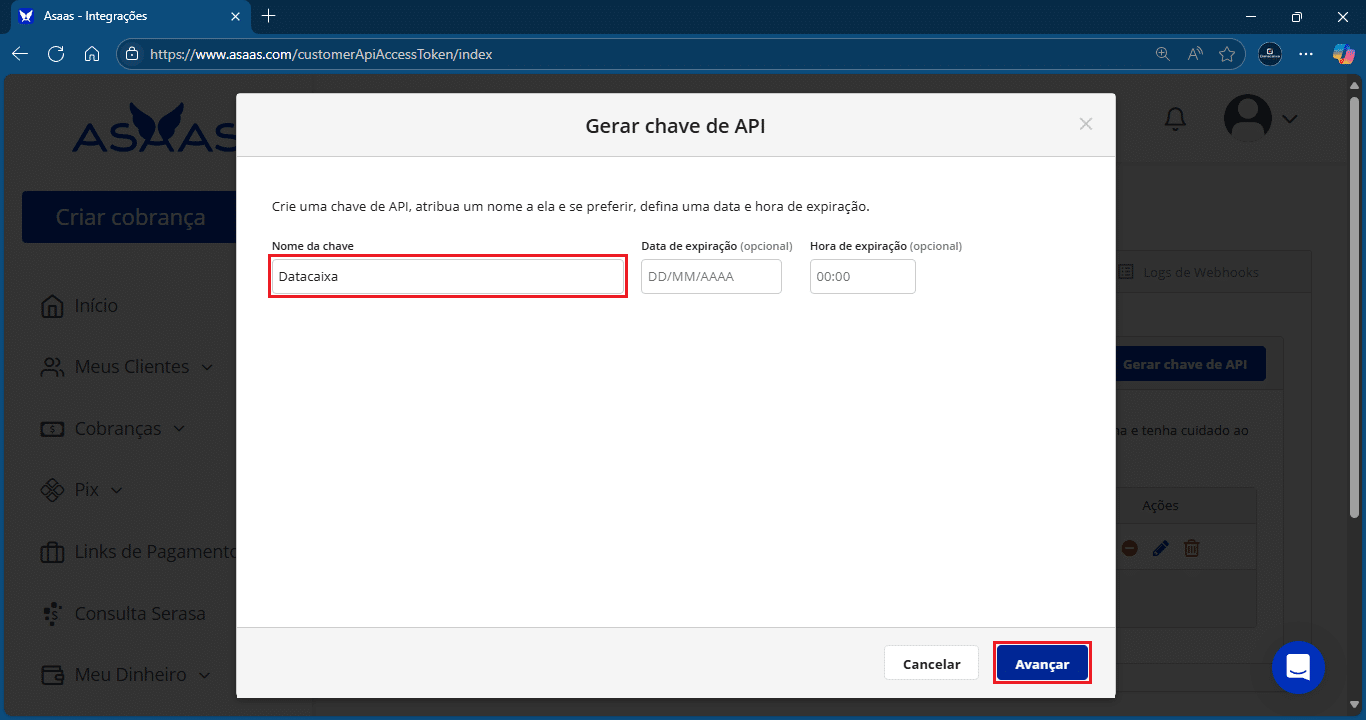Select the Início home icon in sidebar
1366x720 pixels.
coord(51,305)
